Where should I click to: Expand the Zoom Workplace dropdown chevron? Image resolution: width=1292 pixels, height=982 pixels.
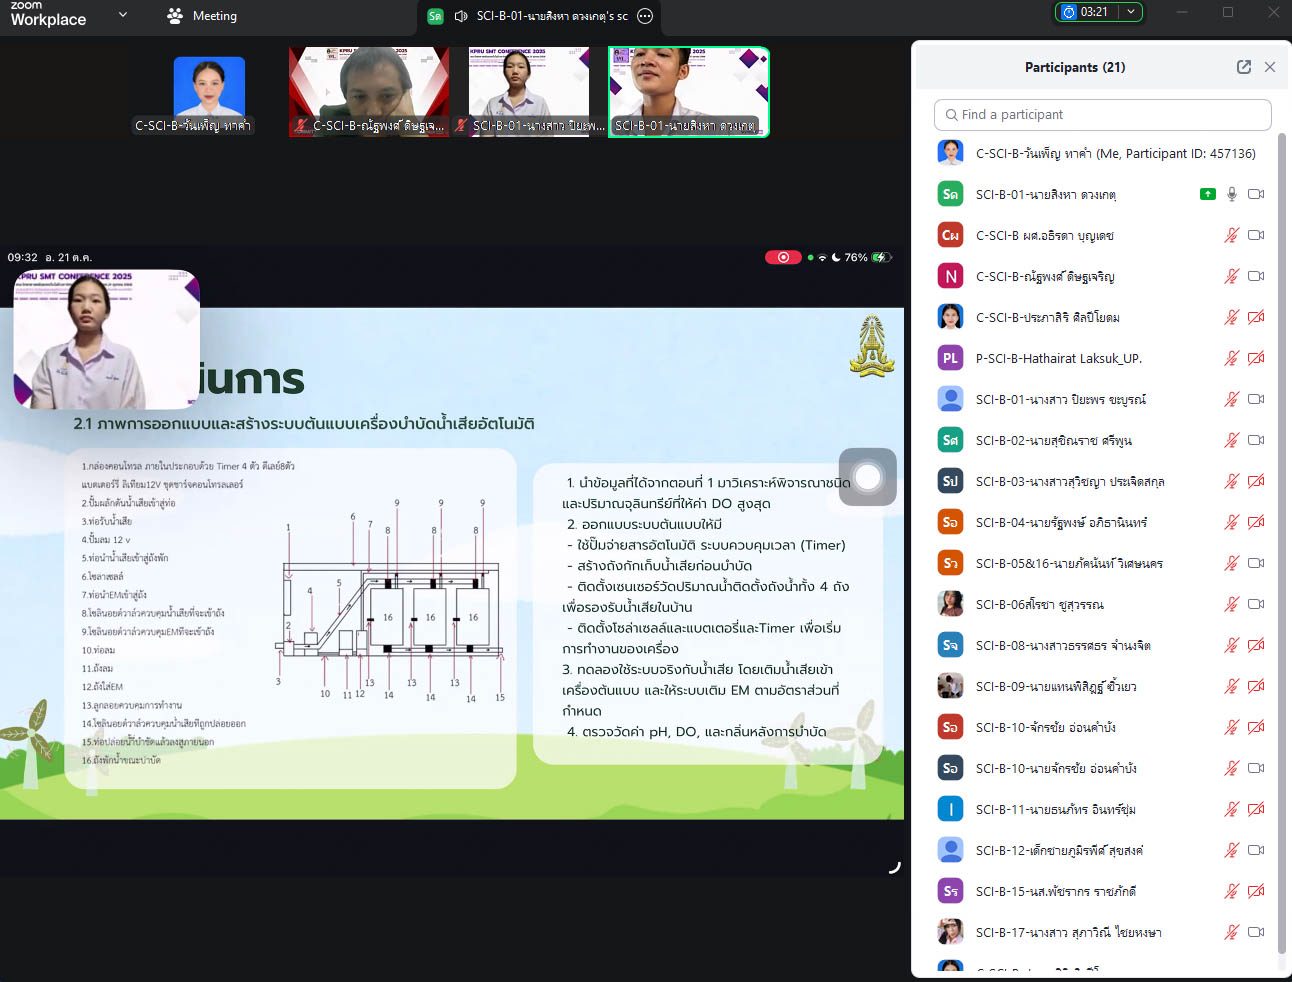[123, 15]
